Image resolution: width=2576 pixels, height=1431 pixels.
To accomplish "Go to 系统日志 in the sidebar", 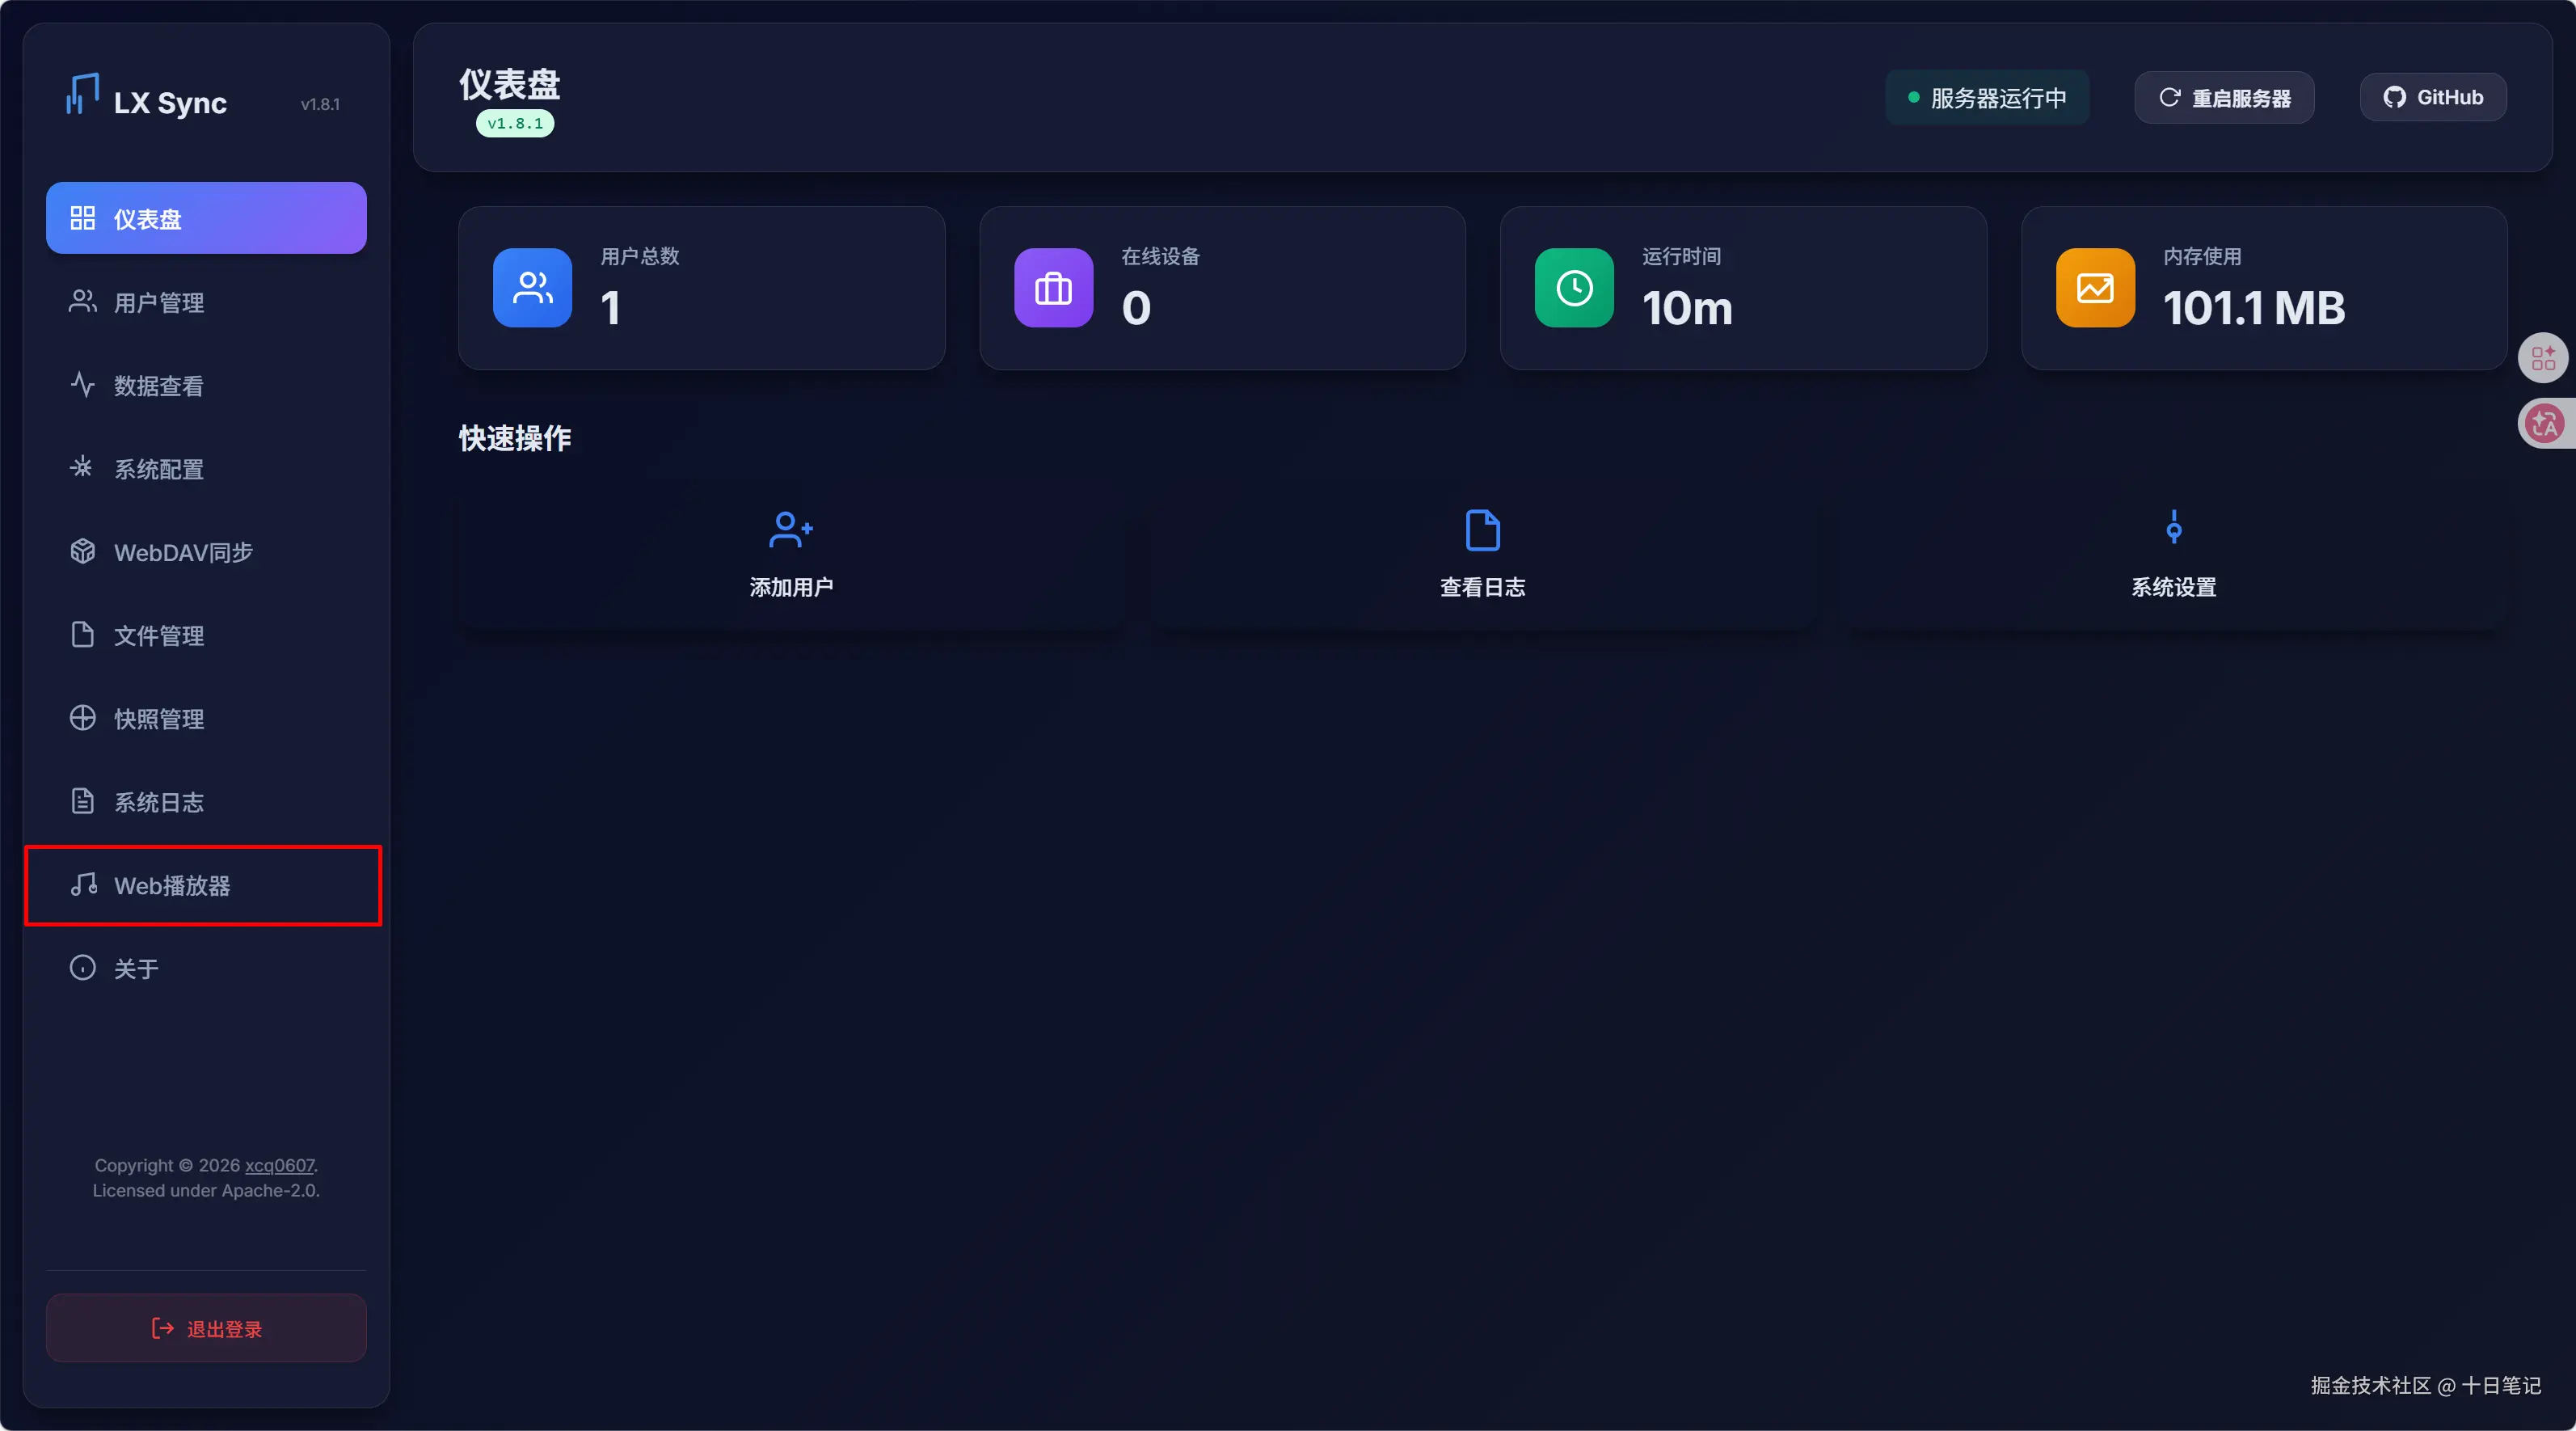I will pyautogui.click(x=206, y=802).
